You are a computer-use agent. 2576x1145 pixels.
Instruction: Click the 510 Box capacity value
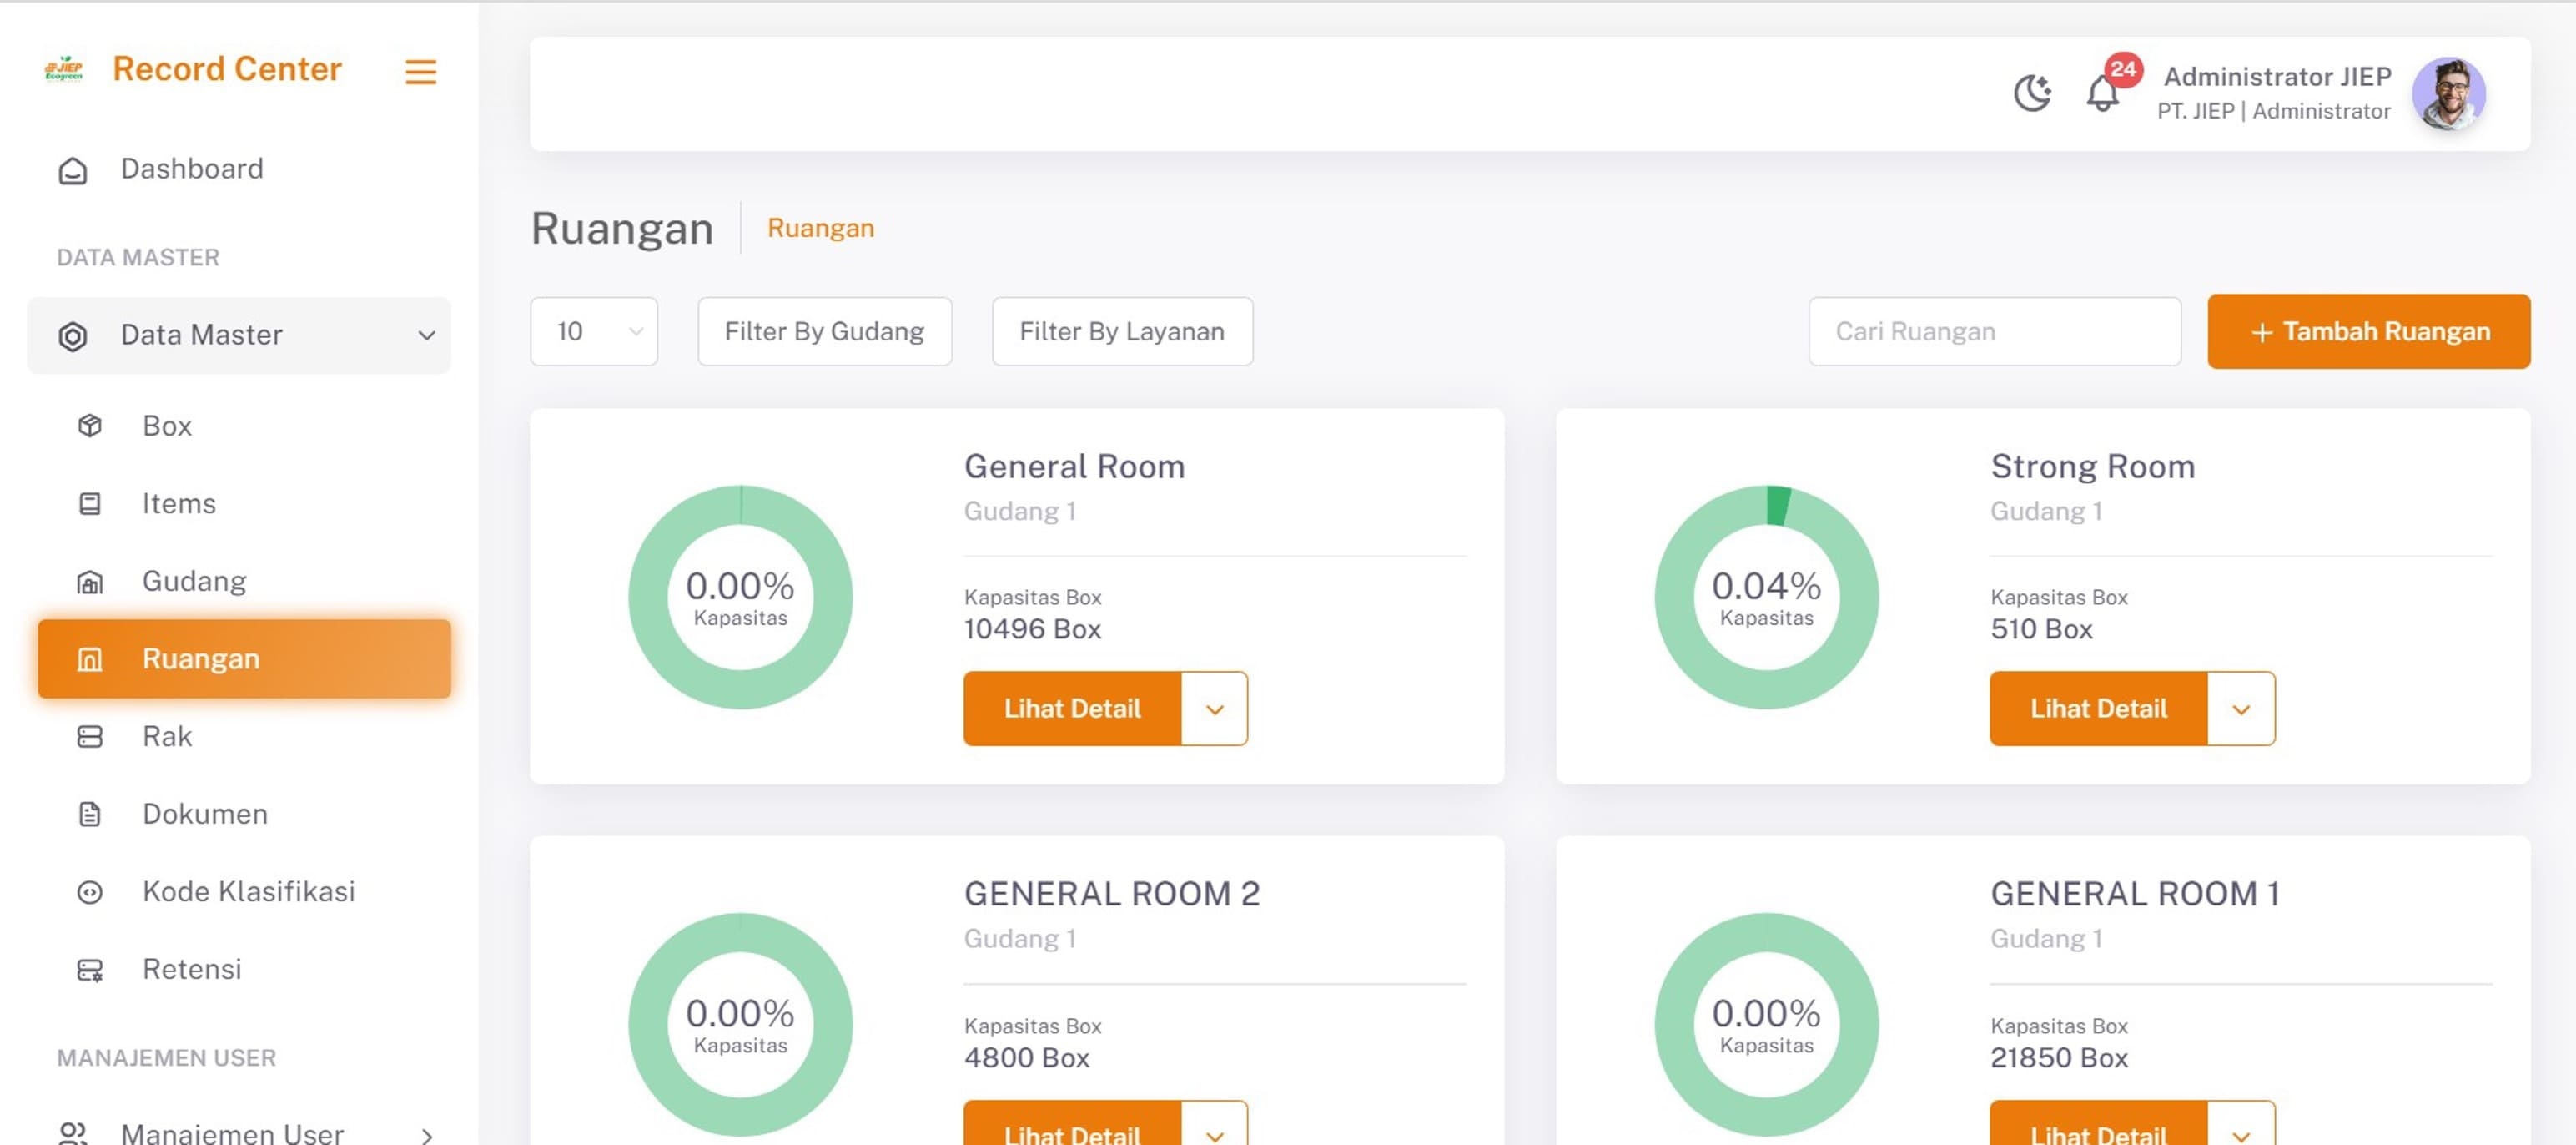pos(2041,629)
